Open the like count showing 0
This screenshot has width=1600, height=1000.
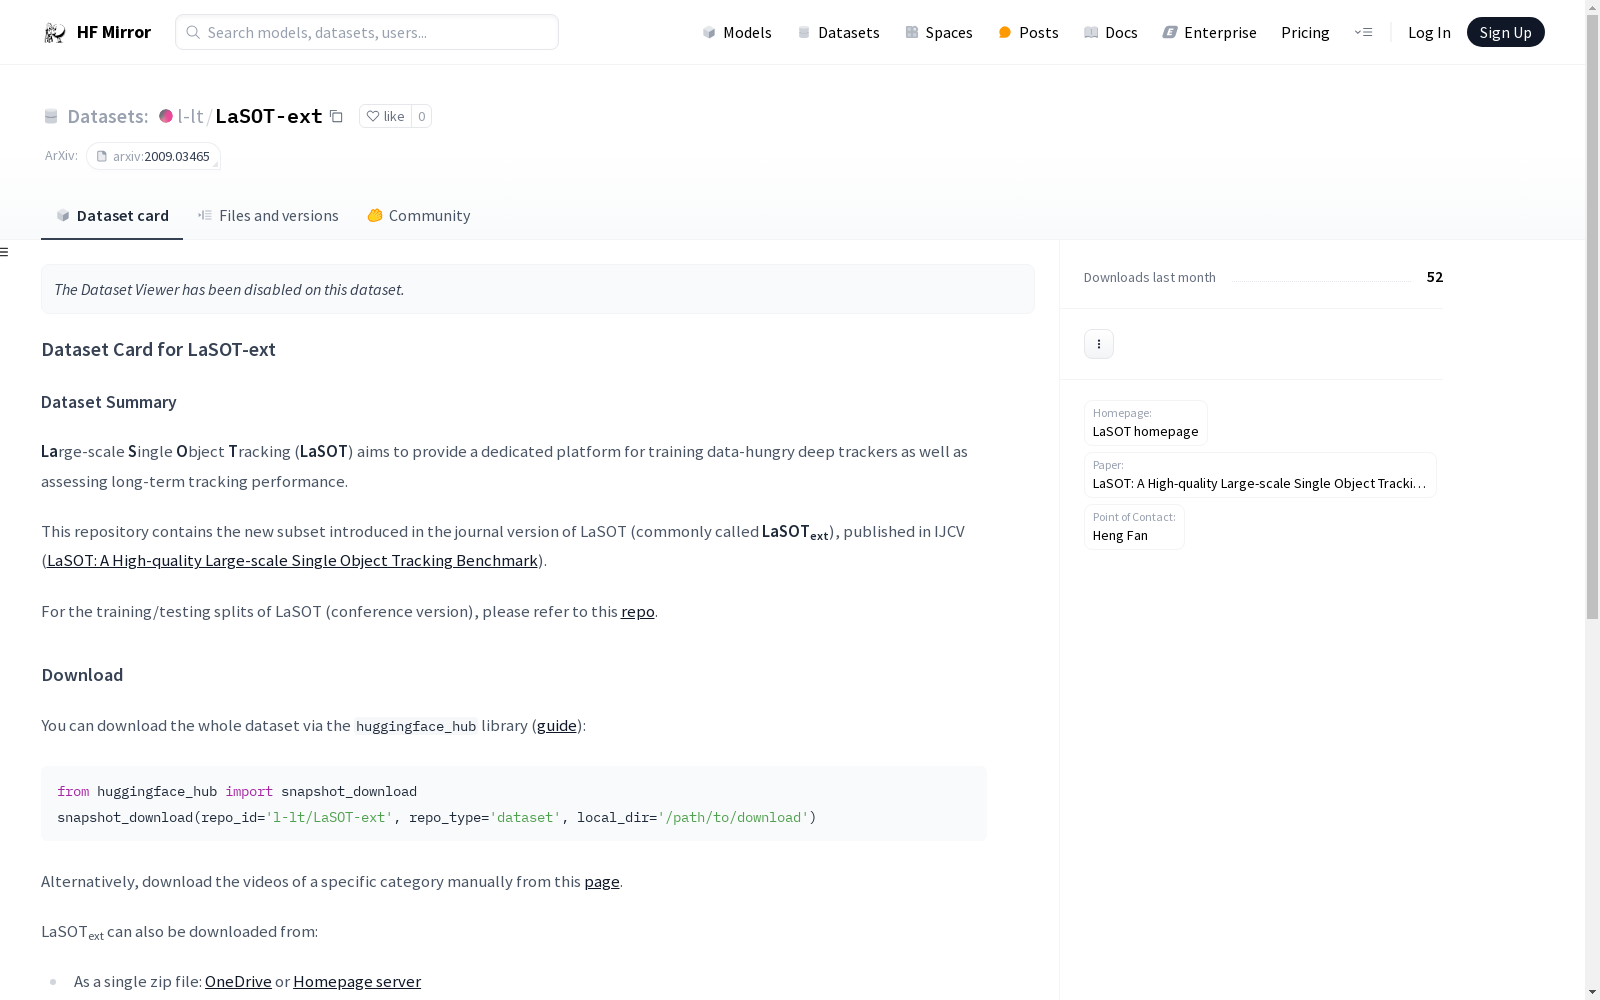click(x=422, y=117)
